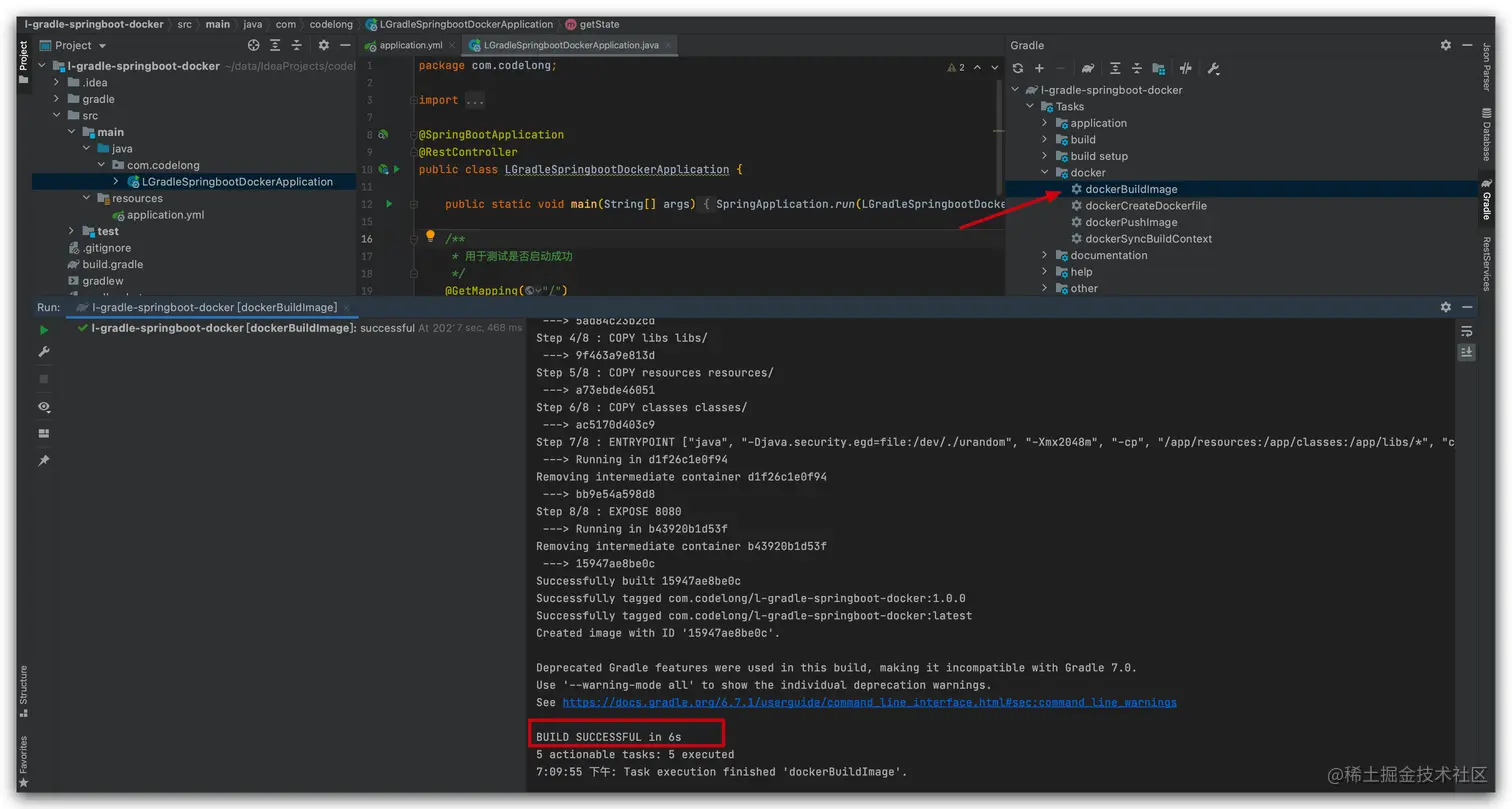Screen dimensions: 1512x809
Task: Toggle the eye view options in Run panel
Action: click(x=44, y=407)
